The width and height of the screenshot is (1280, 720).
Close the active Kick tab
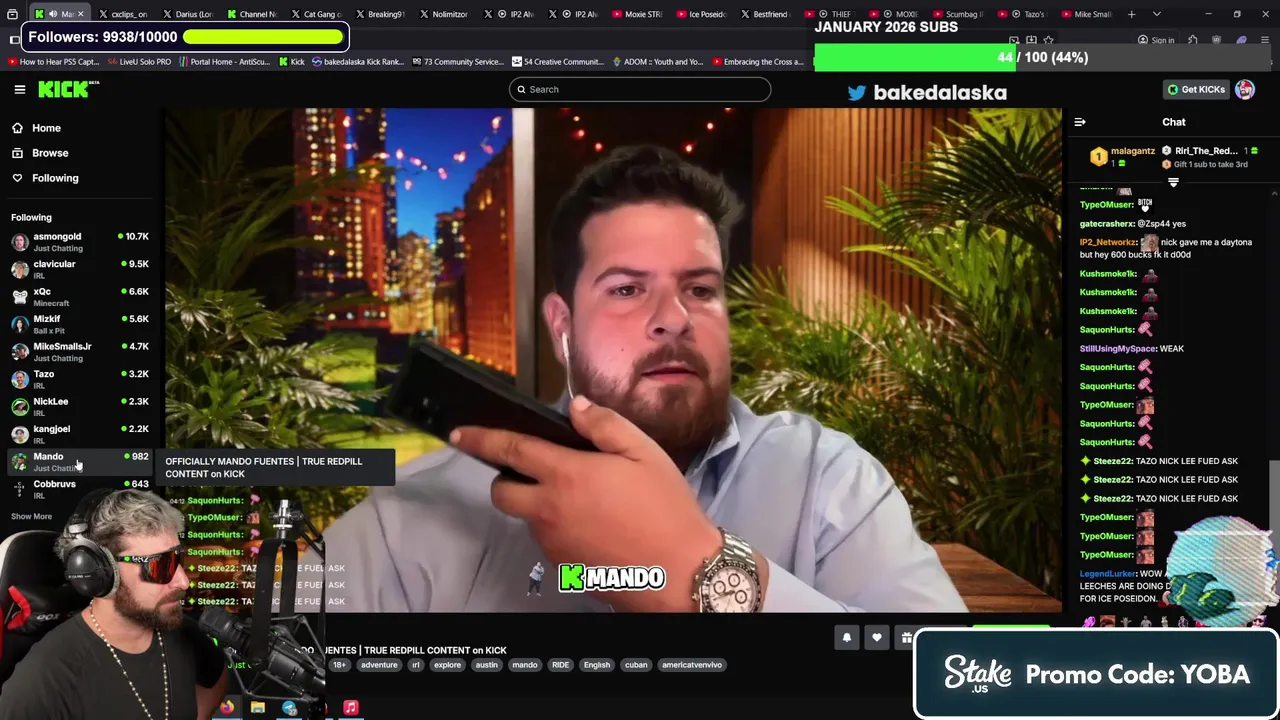[80, 14]
